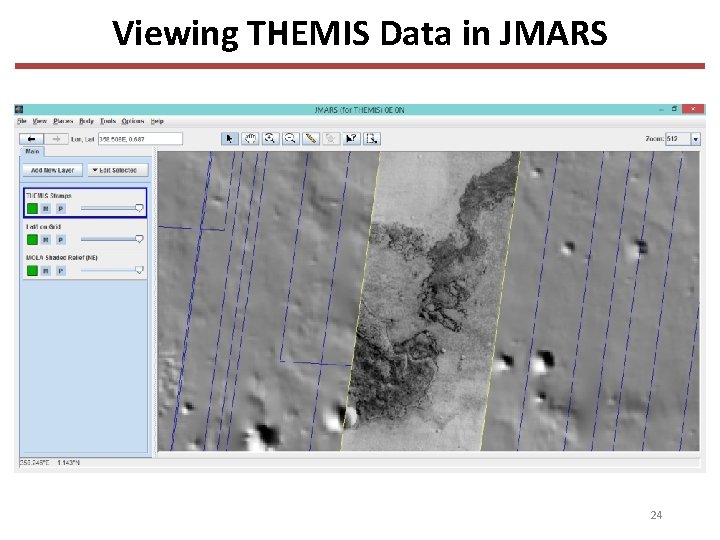Adjust the MOLA Shaded Relief opacity slider
Viewport: 720px width, 540px height.
[x=112, y=270]
